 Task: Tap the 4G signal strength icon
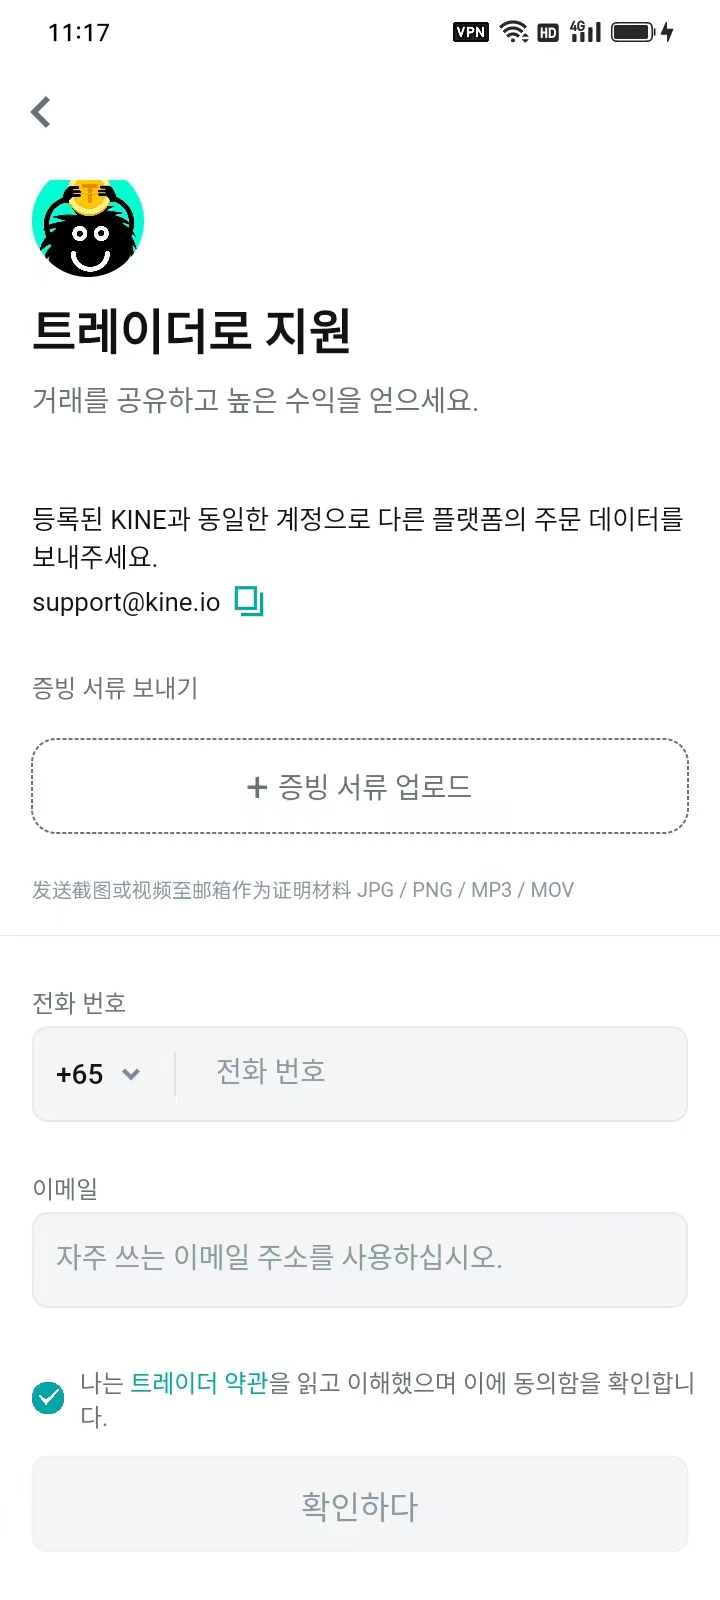click(586, 32)
